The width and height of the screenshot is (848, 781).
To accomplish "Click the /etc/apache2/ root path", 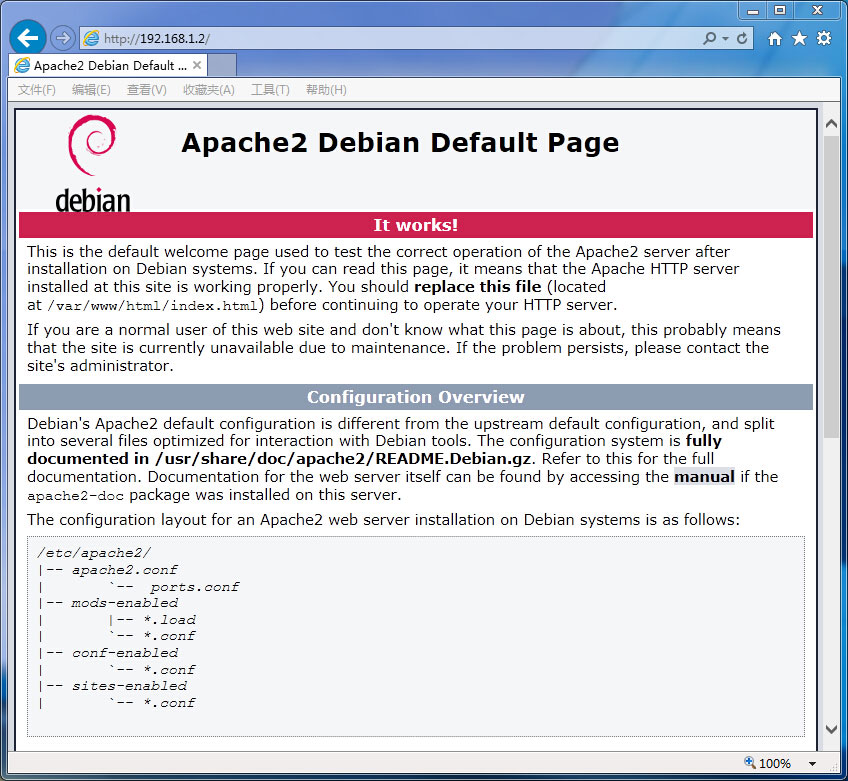I will (x=94, y=553).
